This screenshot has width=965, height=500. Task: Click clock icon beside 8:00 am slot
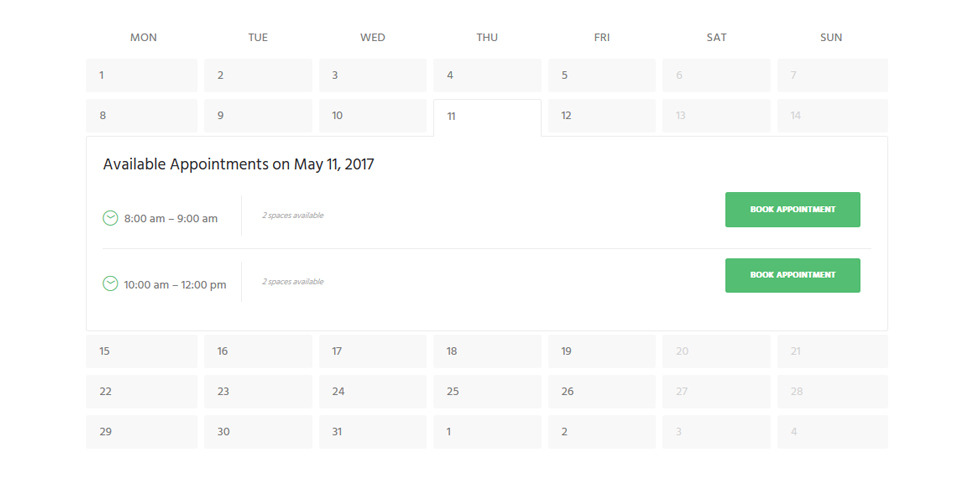tap(110, 218)
